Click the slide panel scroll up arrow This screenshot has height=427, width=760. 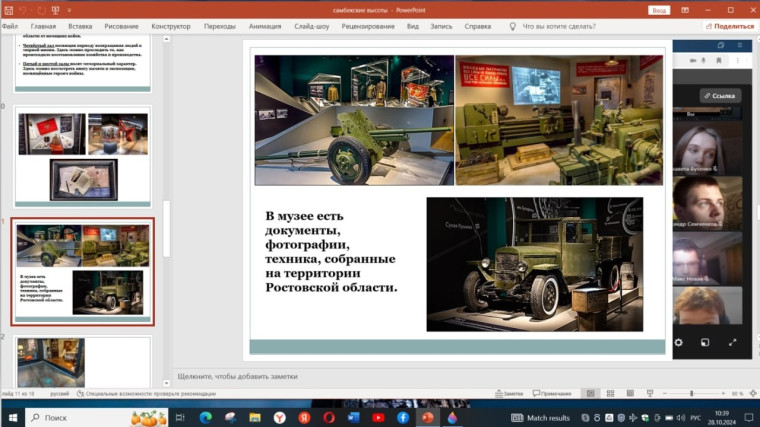click(x=166, y=39)
